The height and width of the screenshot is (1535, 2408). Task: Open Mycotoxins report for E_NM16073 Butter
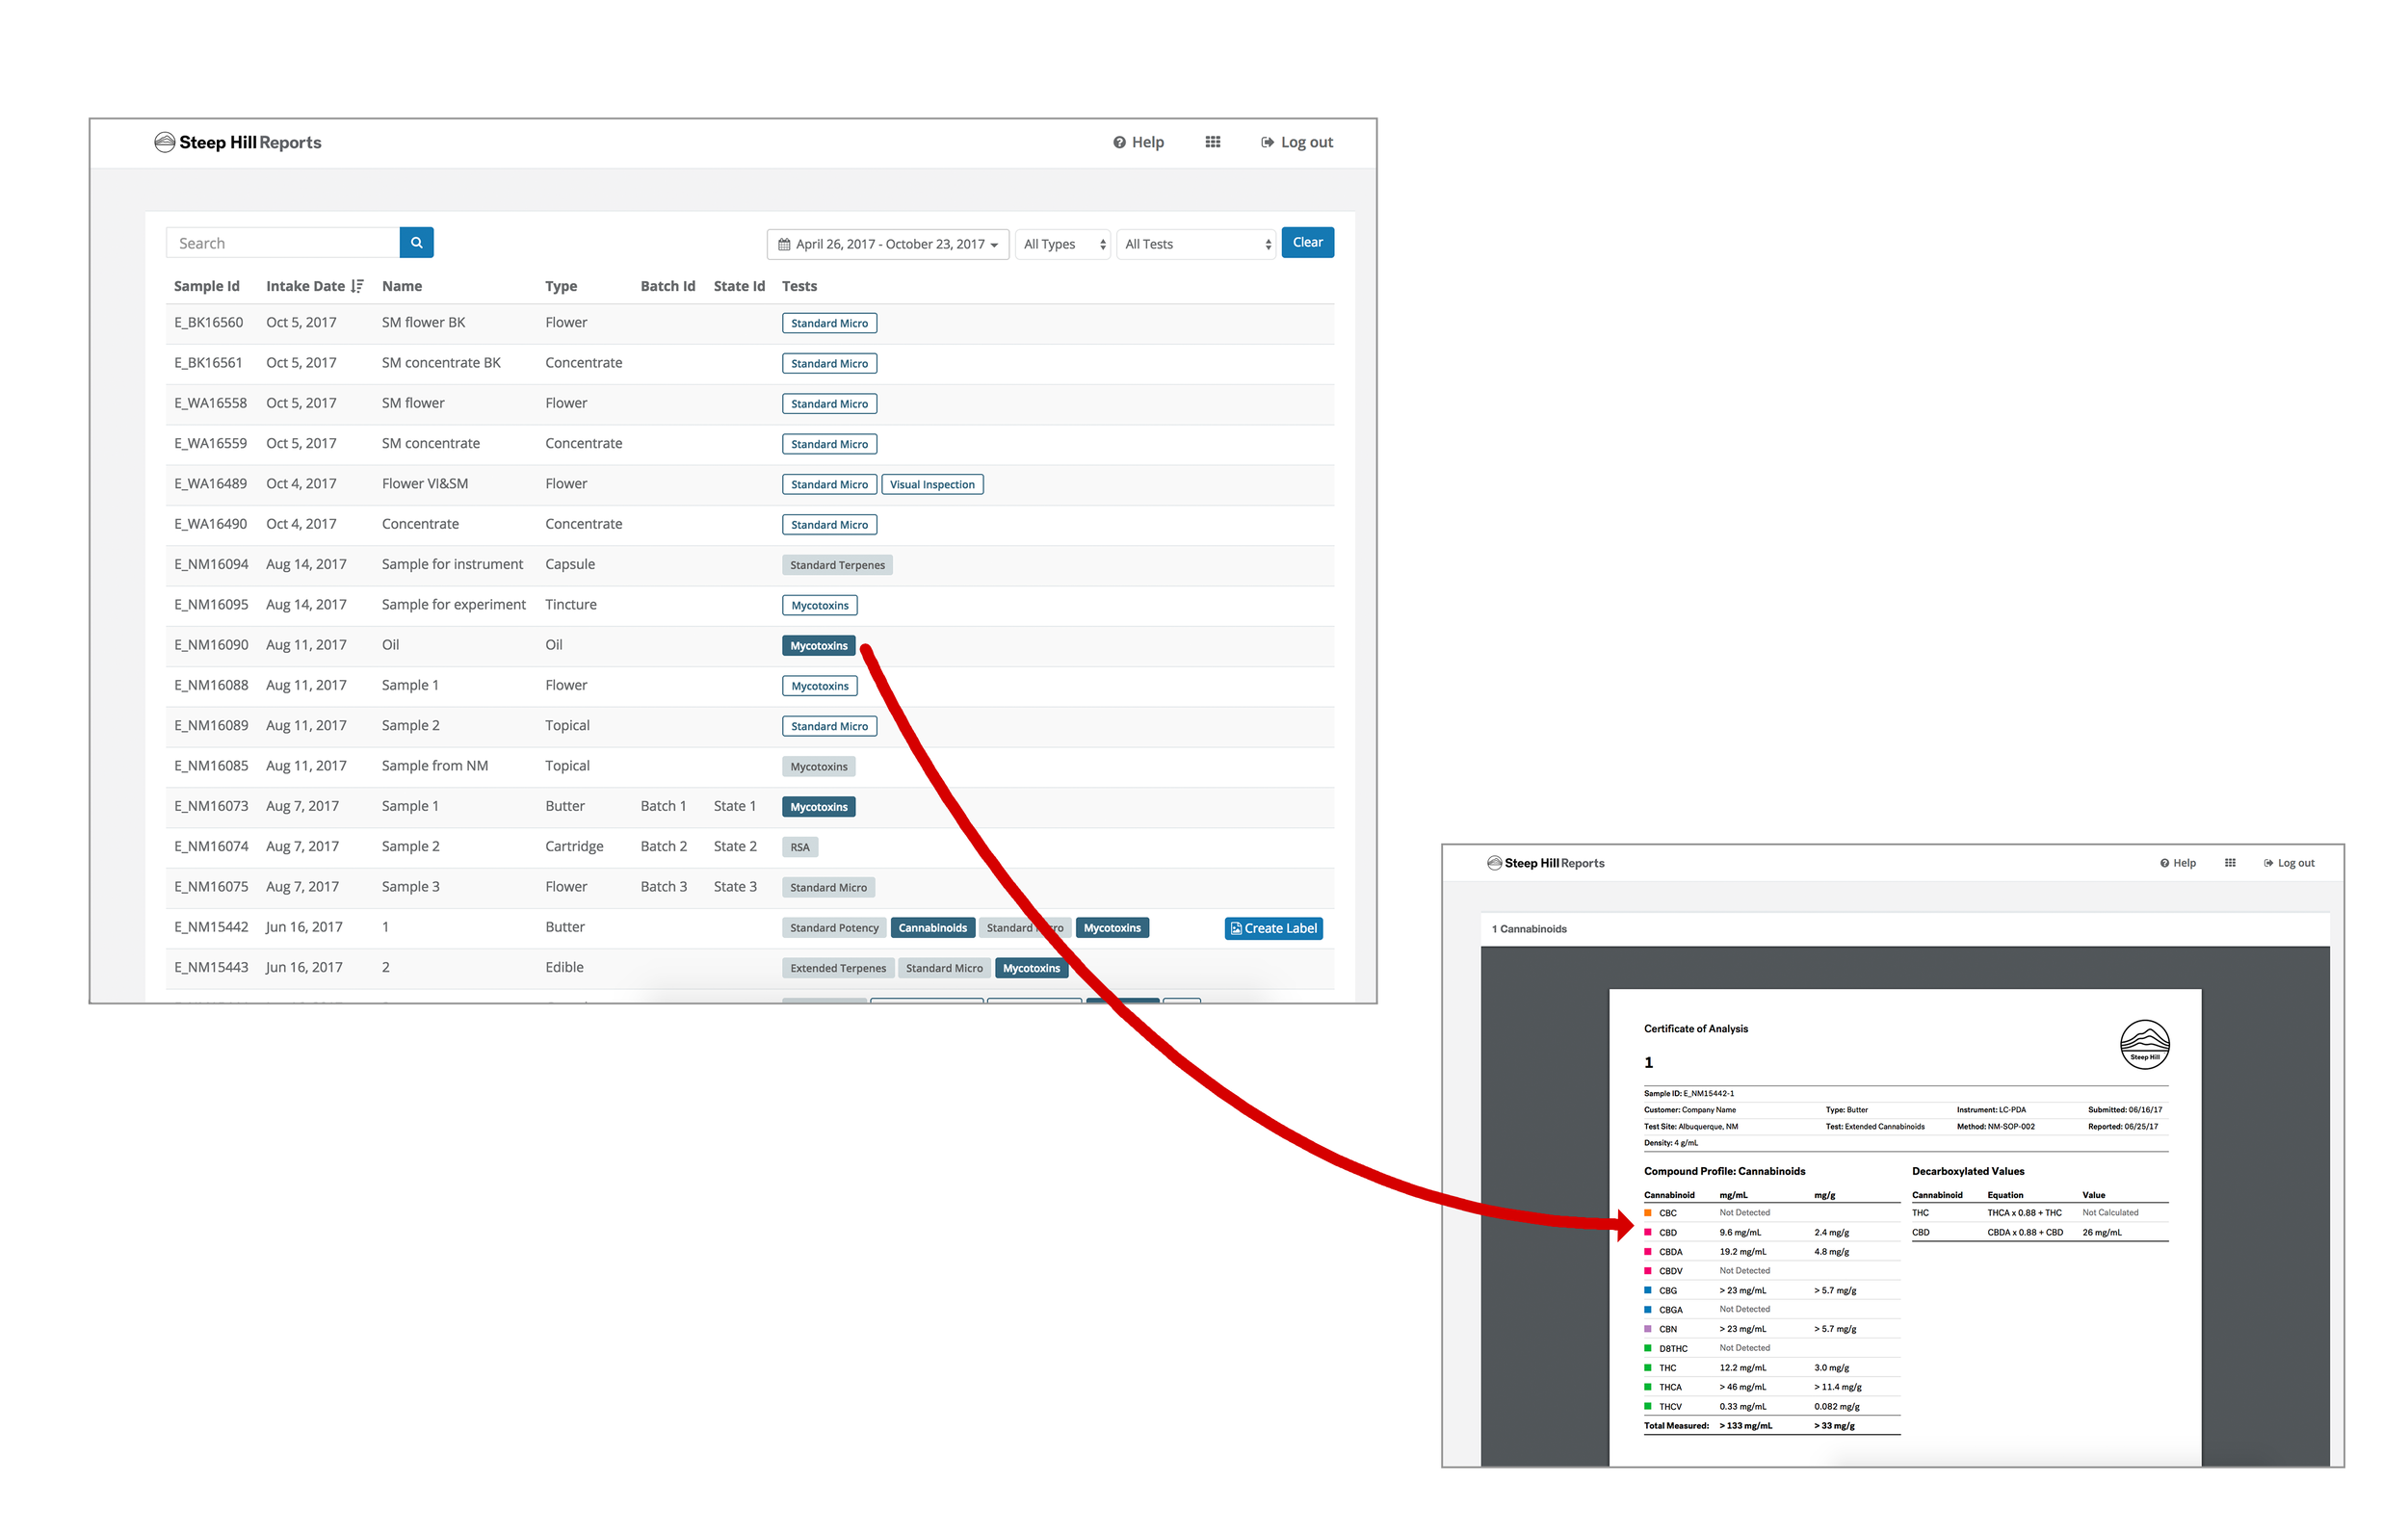coord(818,807)
